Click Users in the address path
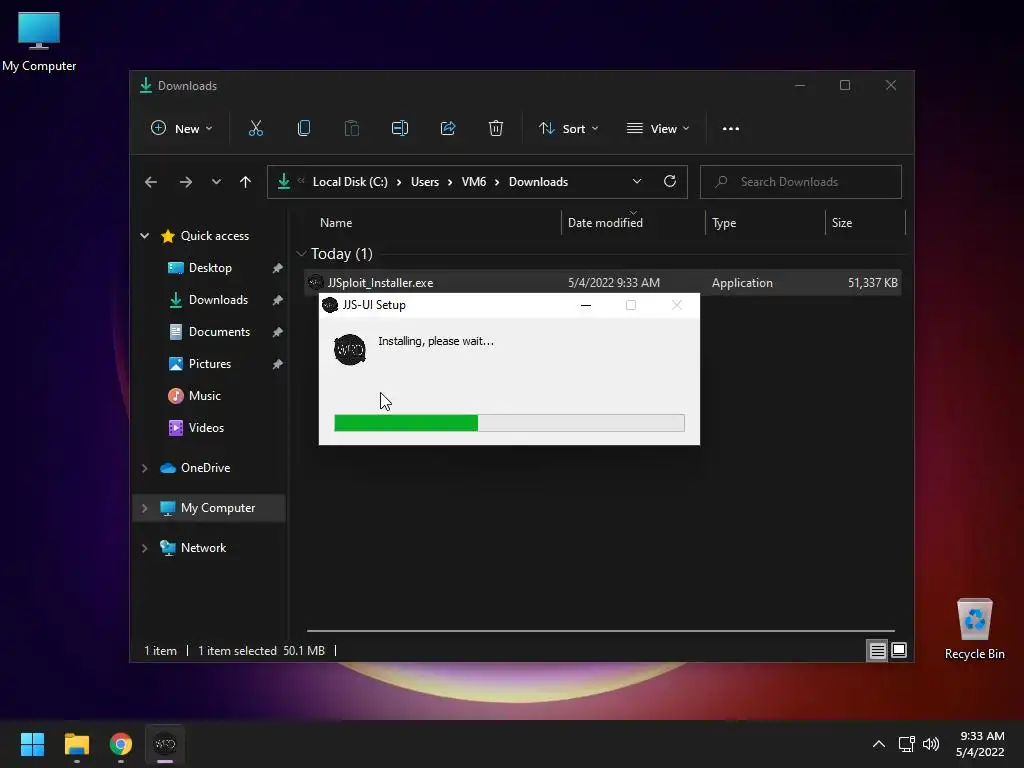The width and height of the screenshot is (1024, 768). pyautogui.click(x=424, y=182)
